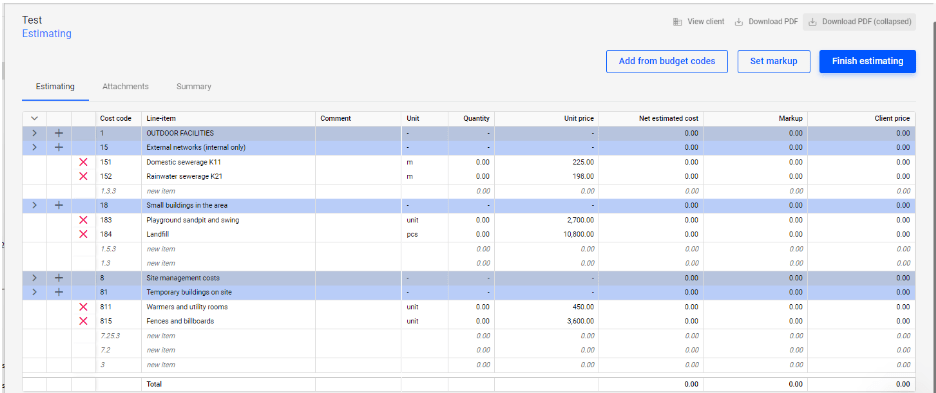Viewport: 936px width, 393px height.
Task: Add item under OUTDOOR FACILITIES with plus
Action: pyautogui.click(x=58, y=133)
